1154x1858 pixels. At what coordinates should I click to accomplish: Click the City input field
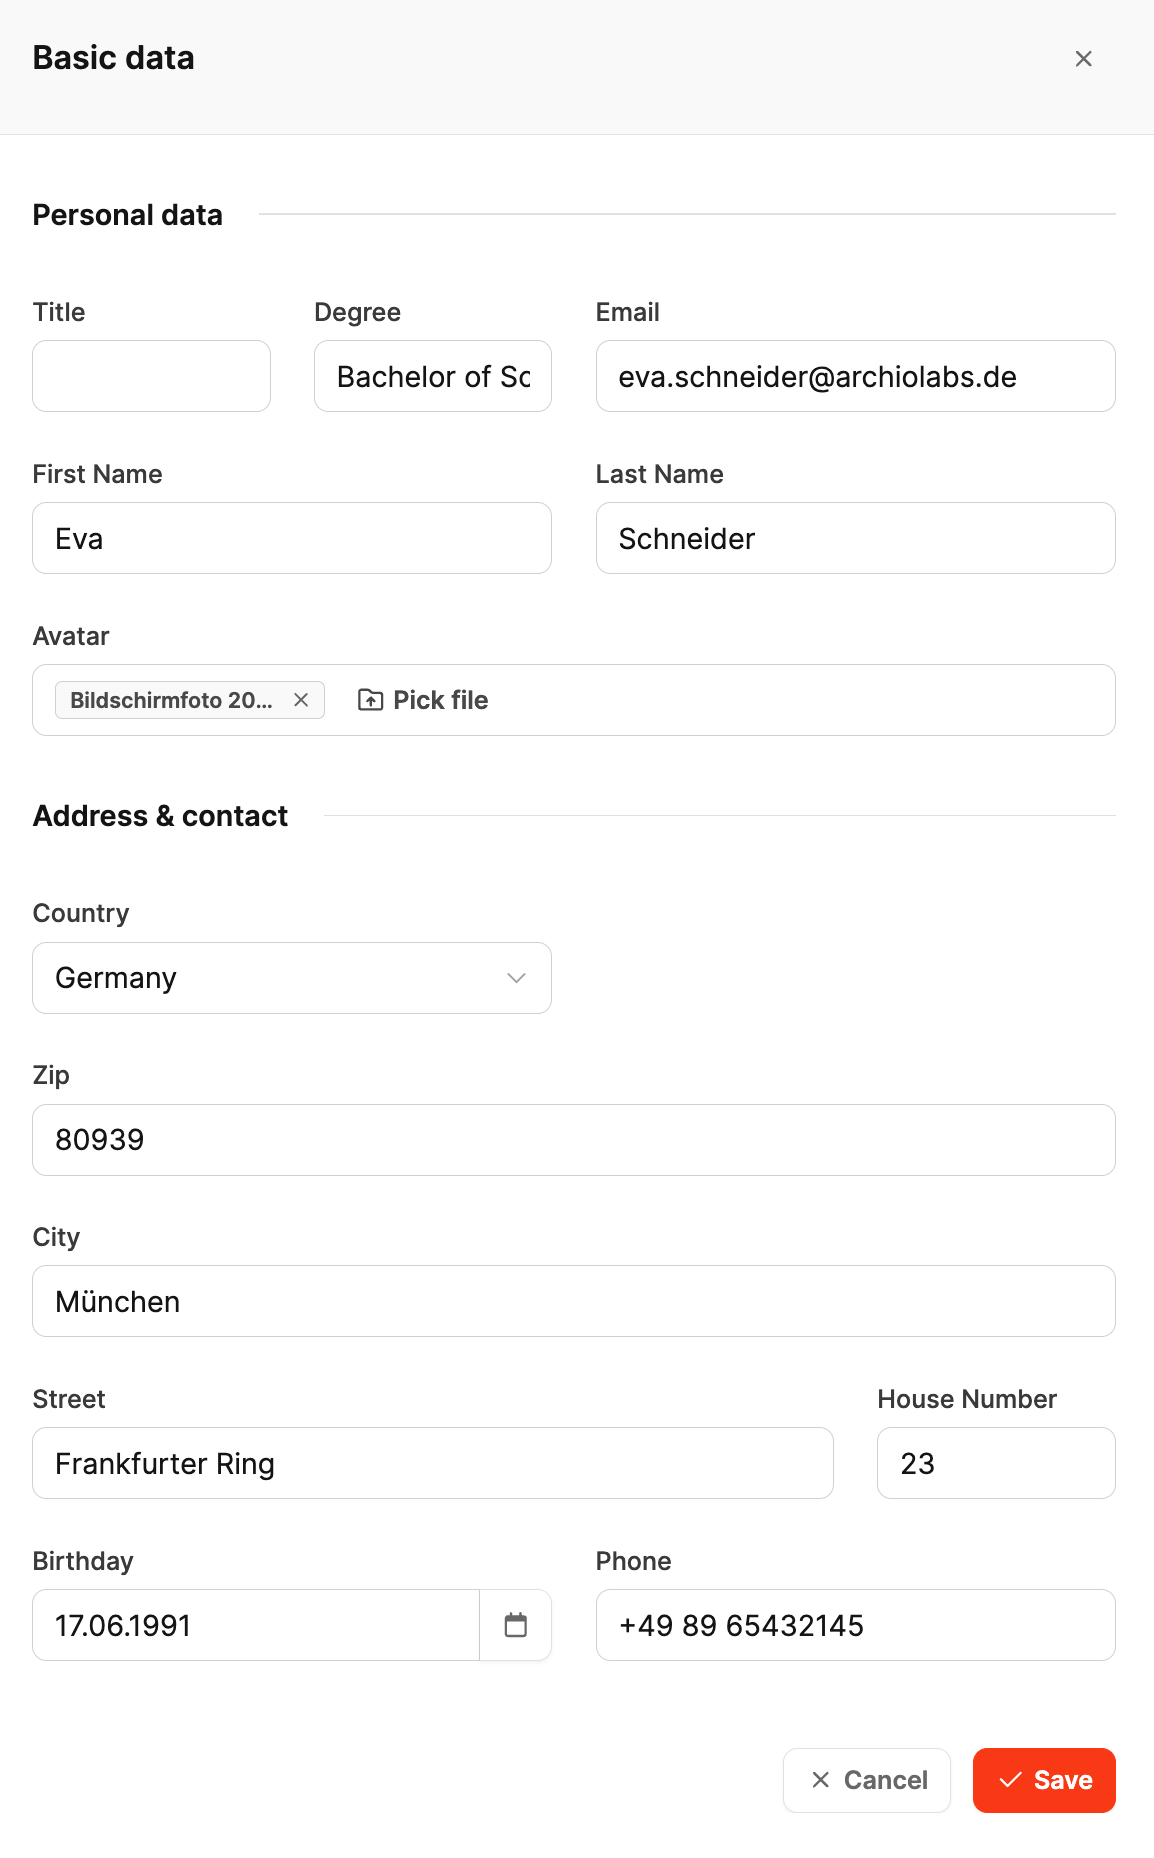coord(574,1301)
